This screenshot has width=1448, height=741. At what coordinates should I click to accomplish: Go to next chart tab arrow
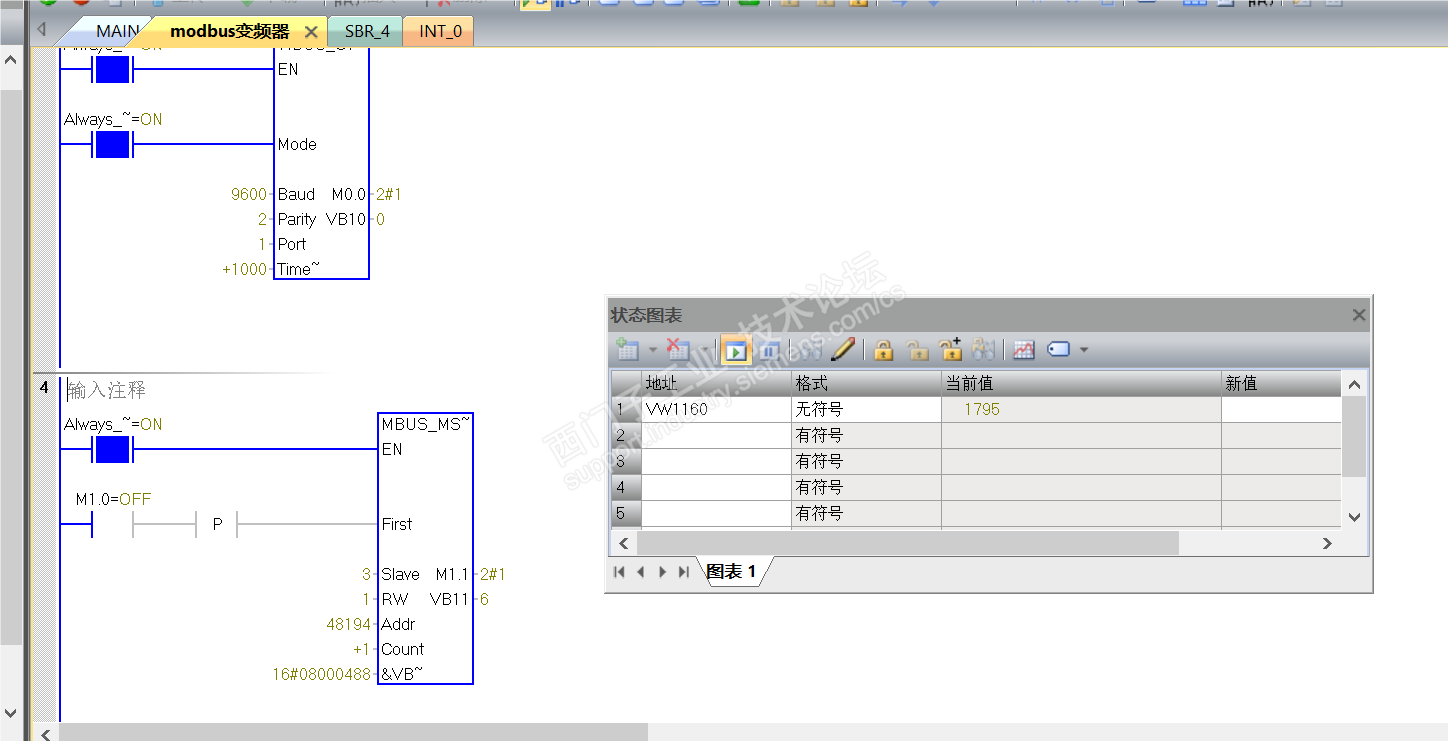[x=662, y=572]
